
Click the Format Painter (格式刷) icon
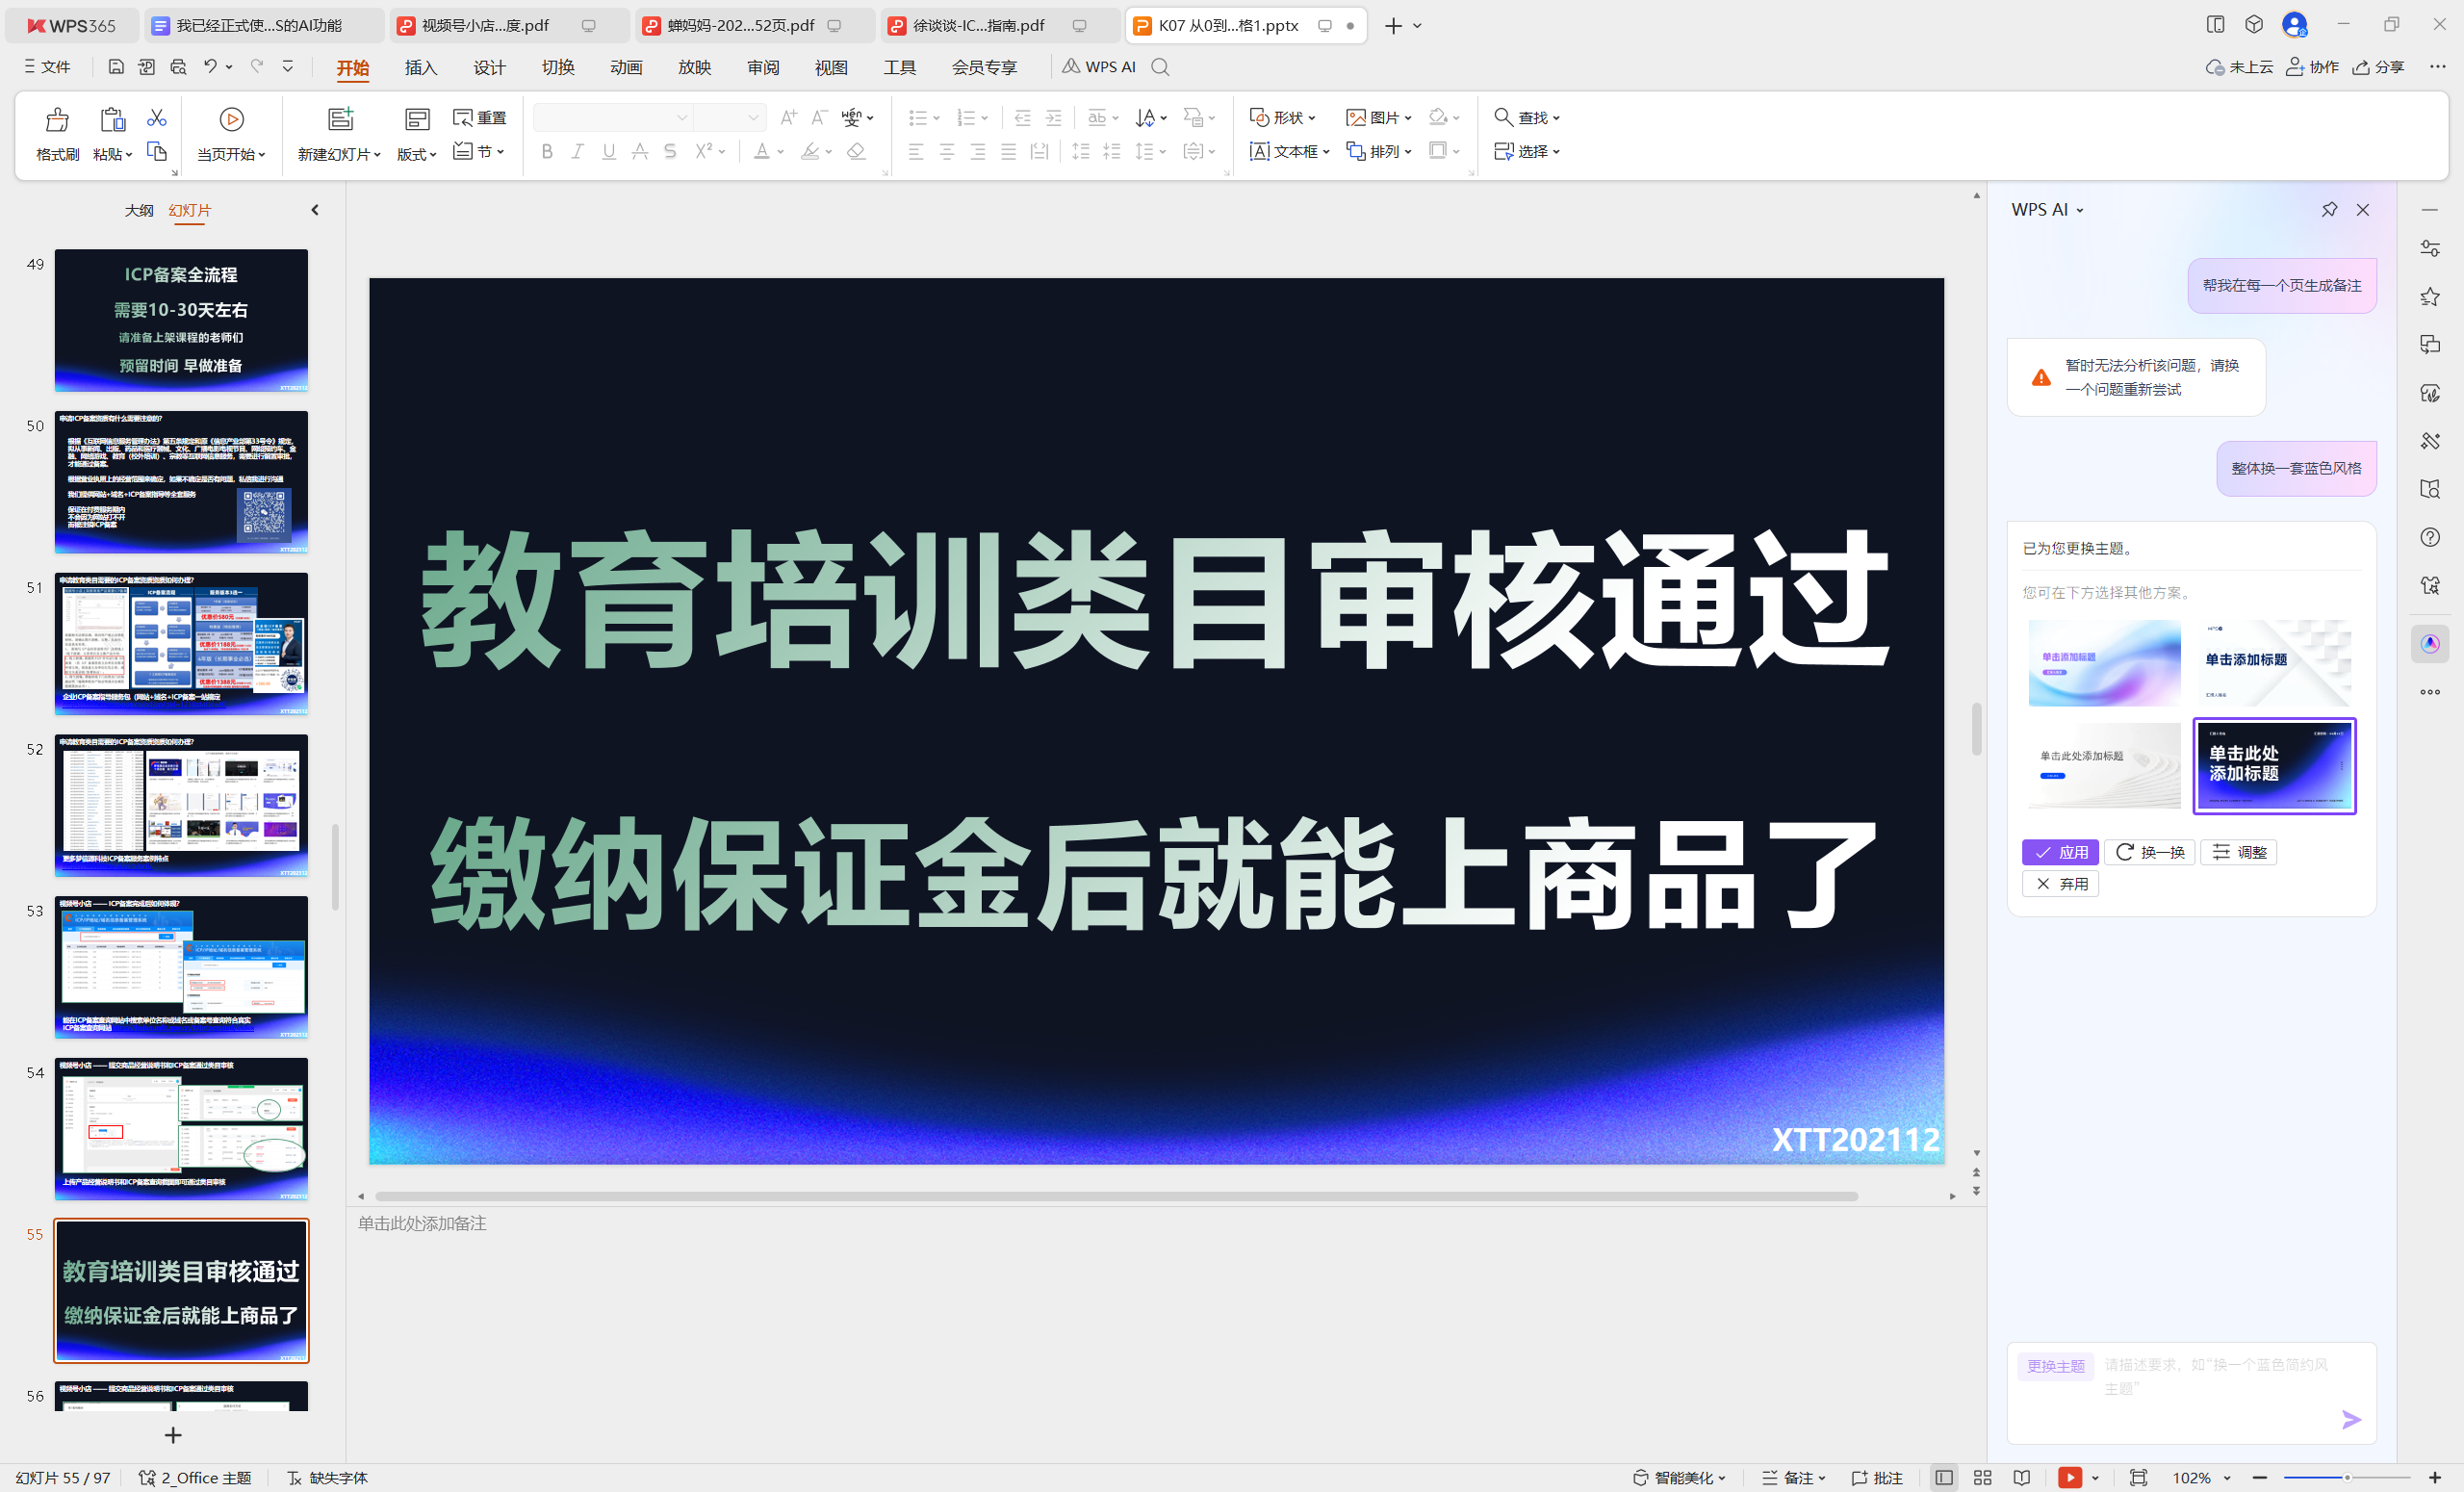[57, 121]
